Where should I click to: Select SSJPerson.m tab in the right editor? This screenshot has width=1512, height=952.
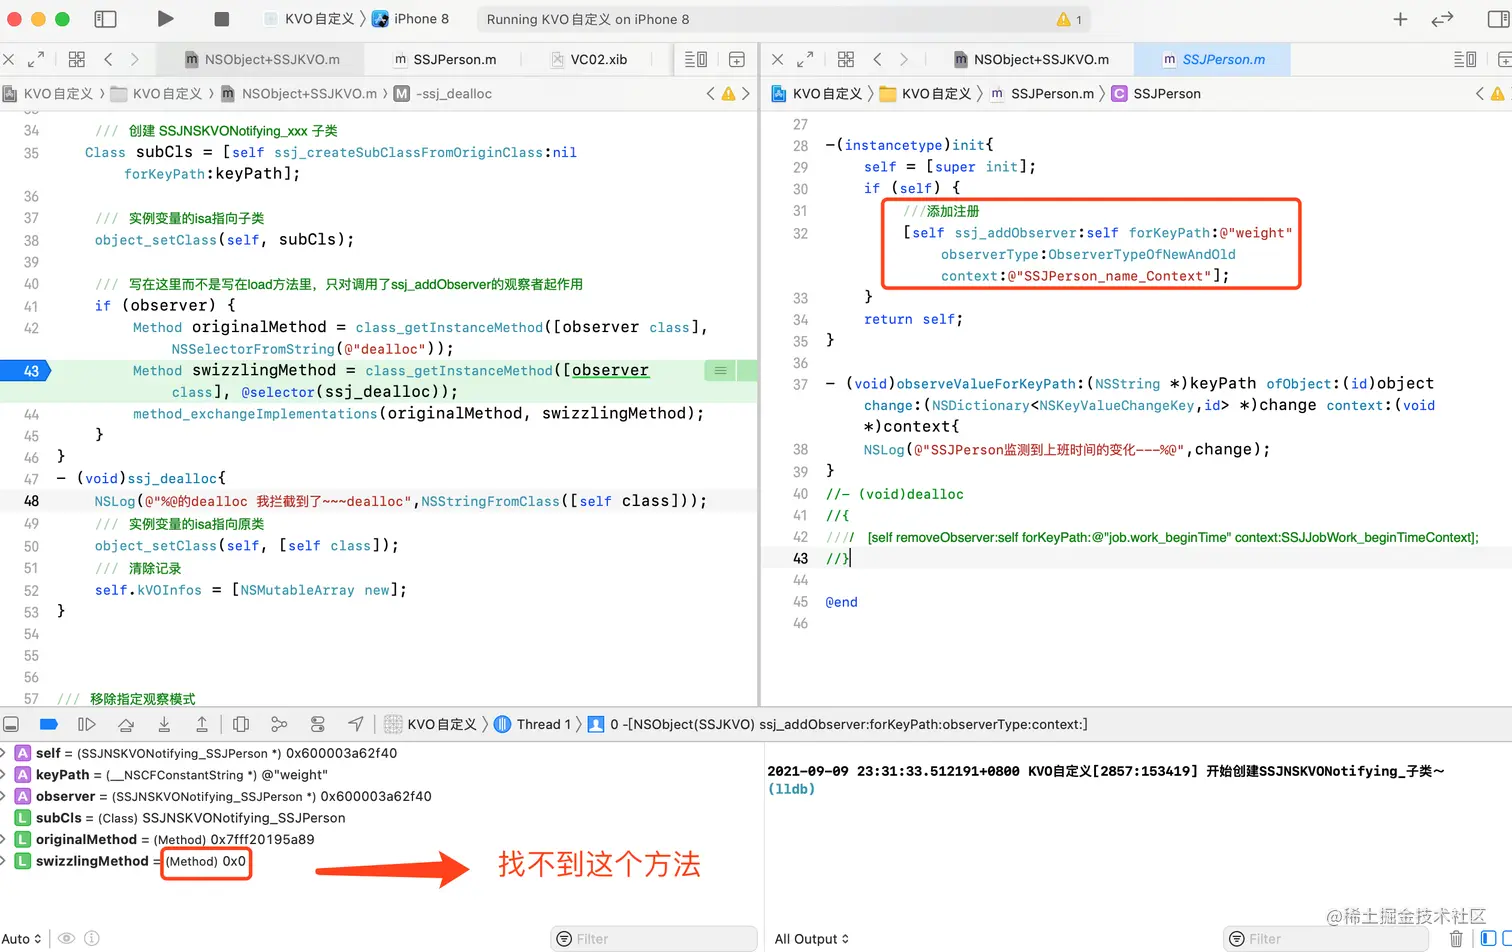point(1213,59)
